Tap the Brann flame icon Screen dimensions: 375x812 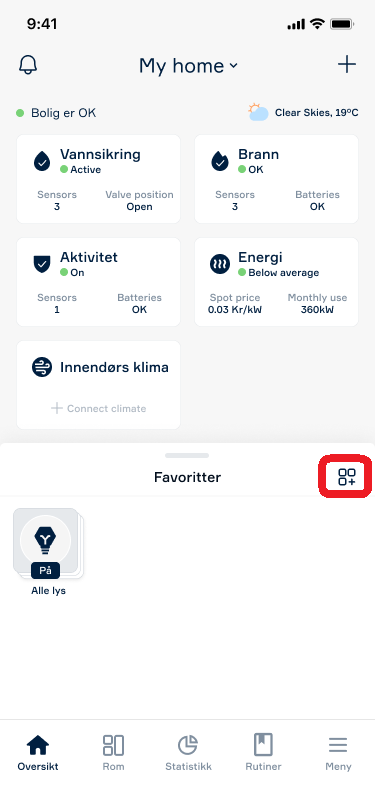pyautogui.click(x=220, y=161)
